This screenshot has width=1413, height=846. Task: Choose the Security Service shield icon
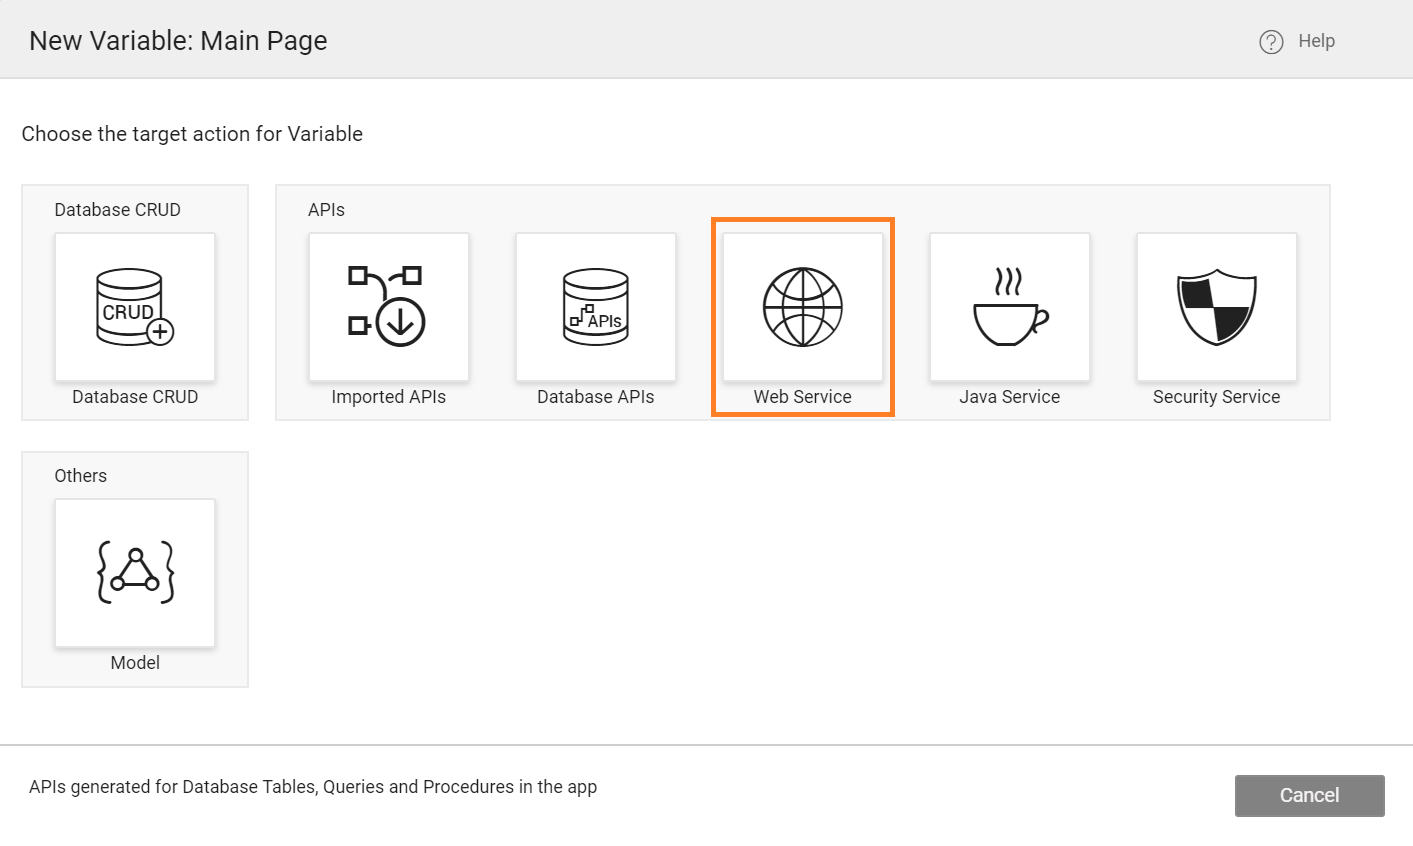[x=1216, y=307]
